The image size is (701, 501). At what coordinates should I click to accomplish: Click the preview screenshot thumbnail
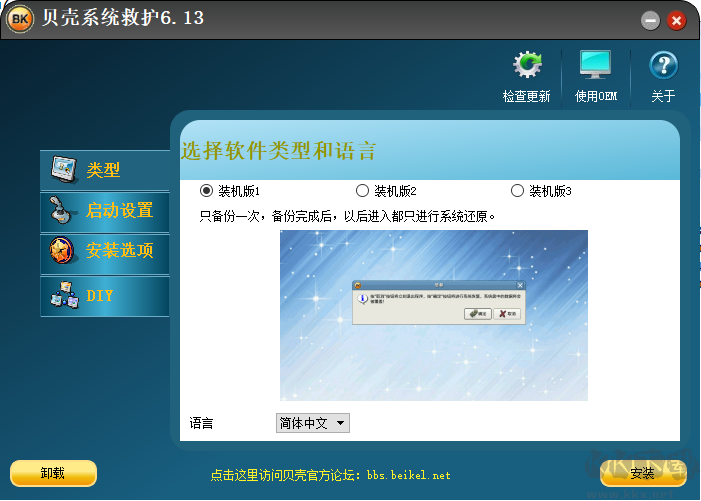(x=434, y=315)
